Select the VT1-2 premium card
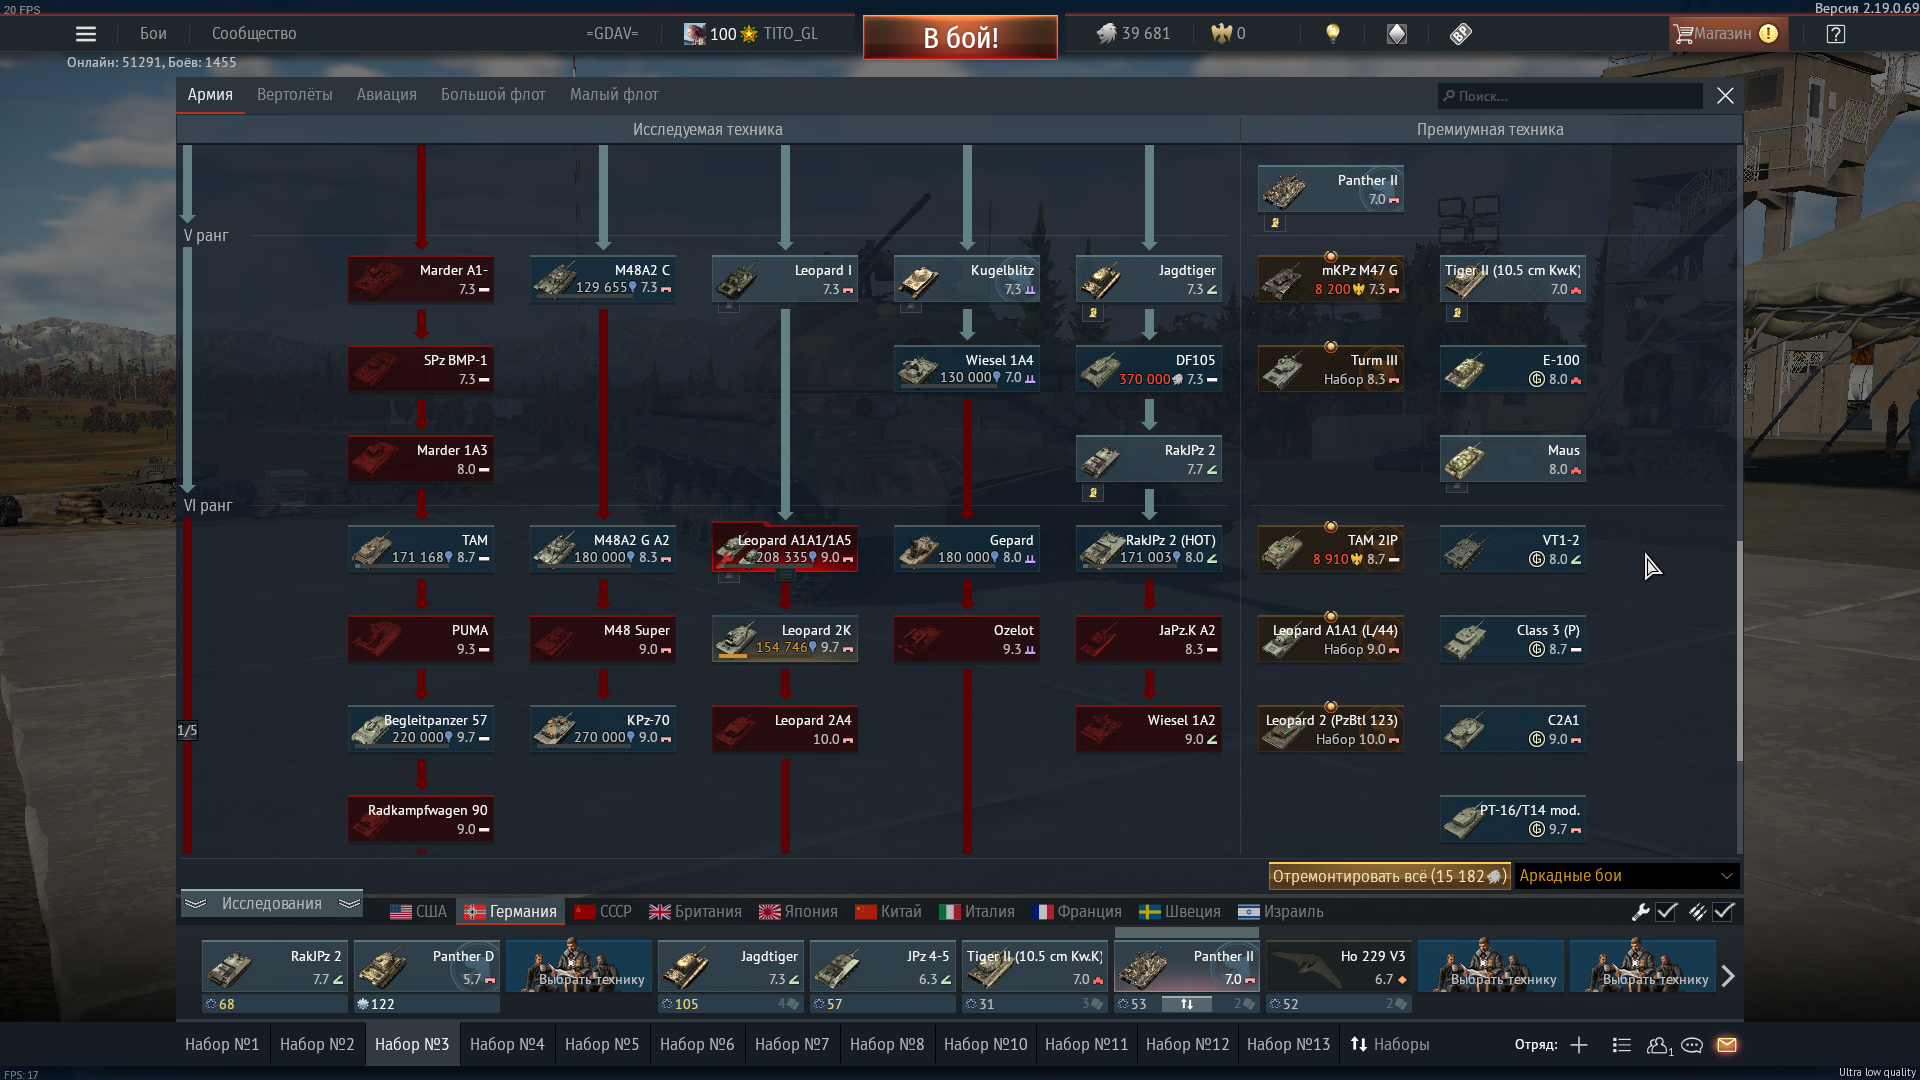Screen dimensions: 1920x1080 point(1513,549)
